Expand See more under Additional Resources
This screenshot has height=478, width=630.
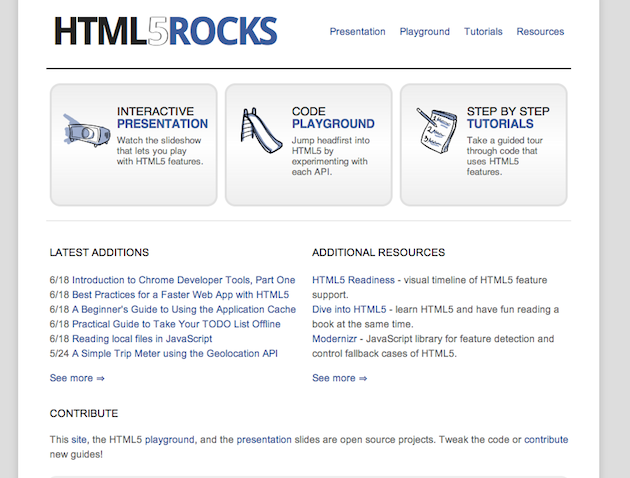pos(340,378)
